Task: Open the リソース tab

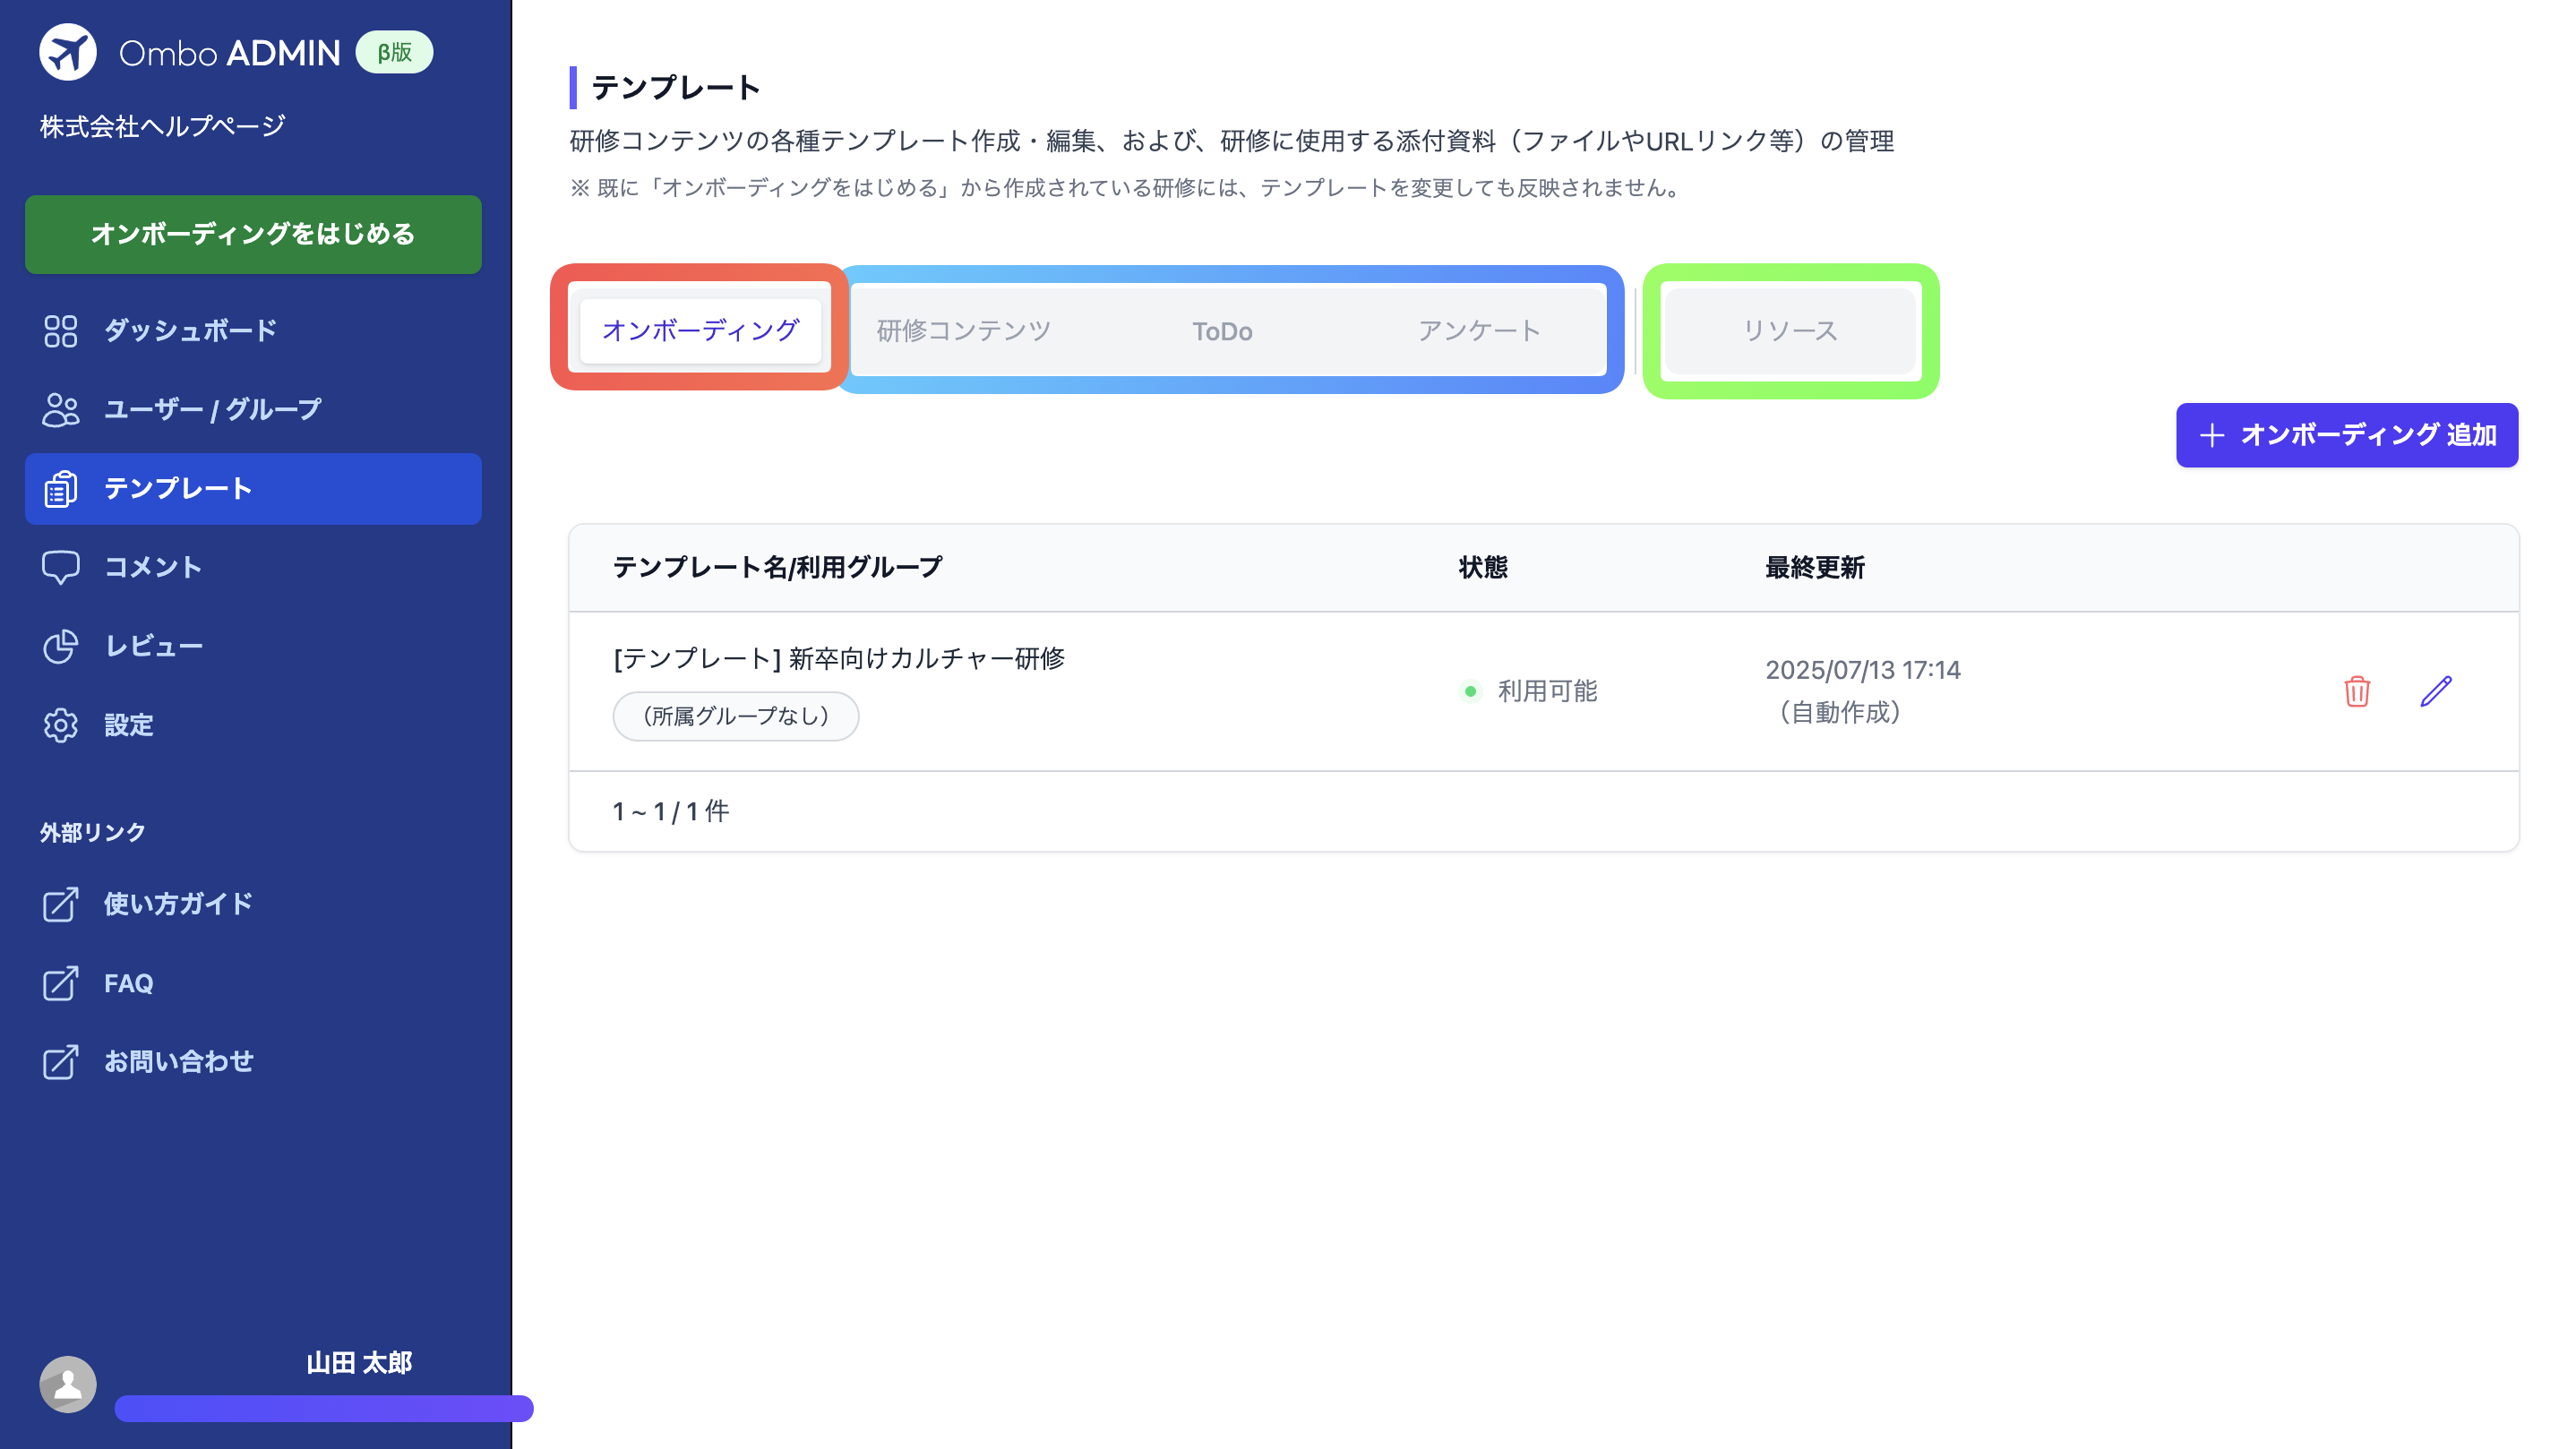Action: [x=1790, y=331]
